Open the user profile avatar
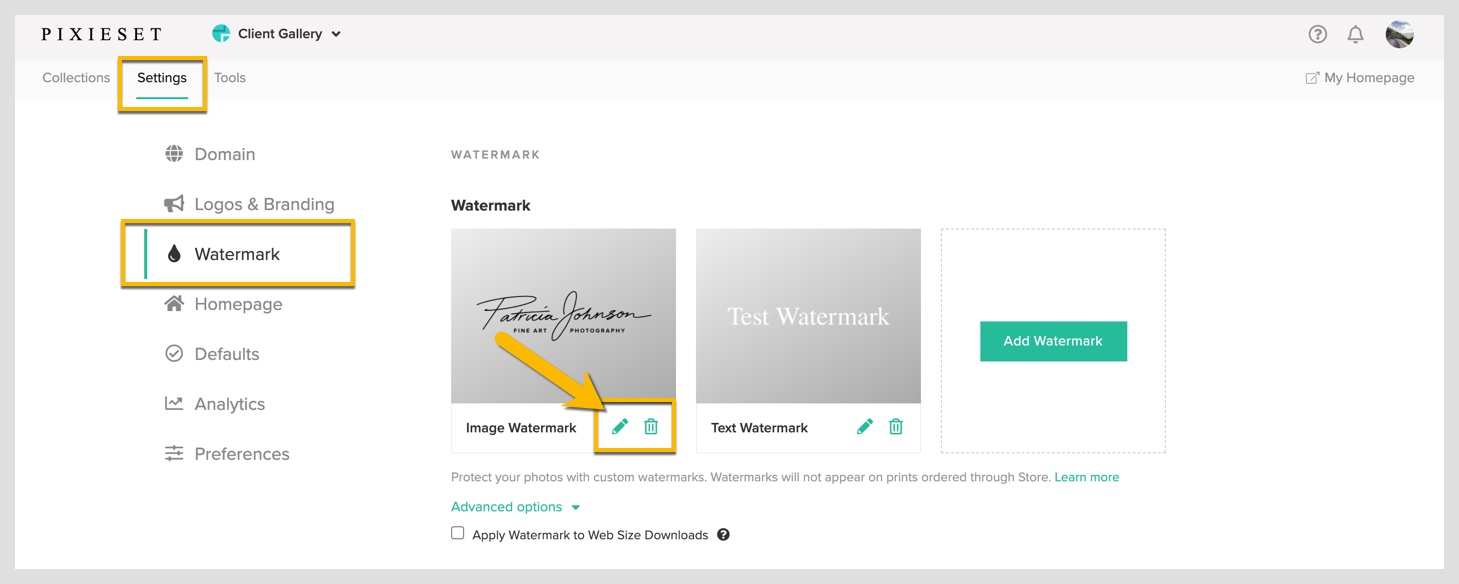Screen dimensions: 1459x584 pos(1399,34)
